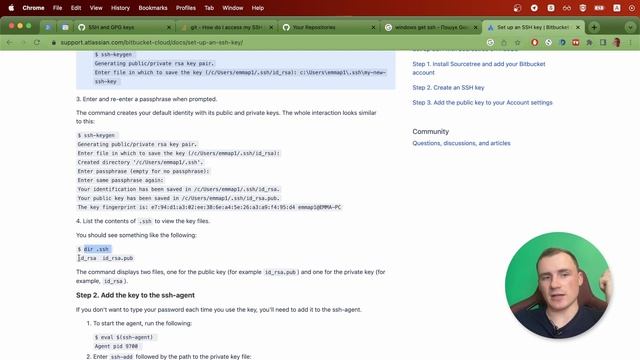
Task: Click the webcam video thumbnail
Action: point(558,285)
